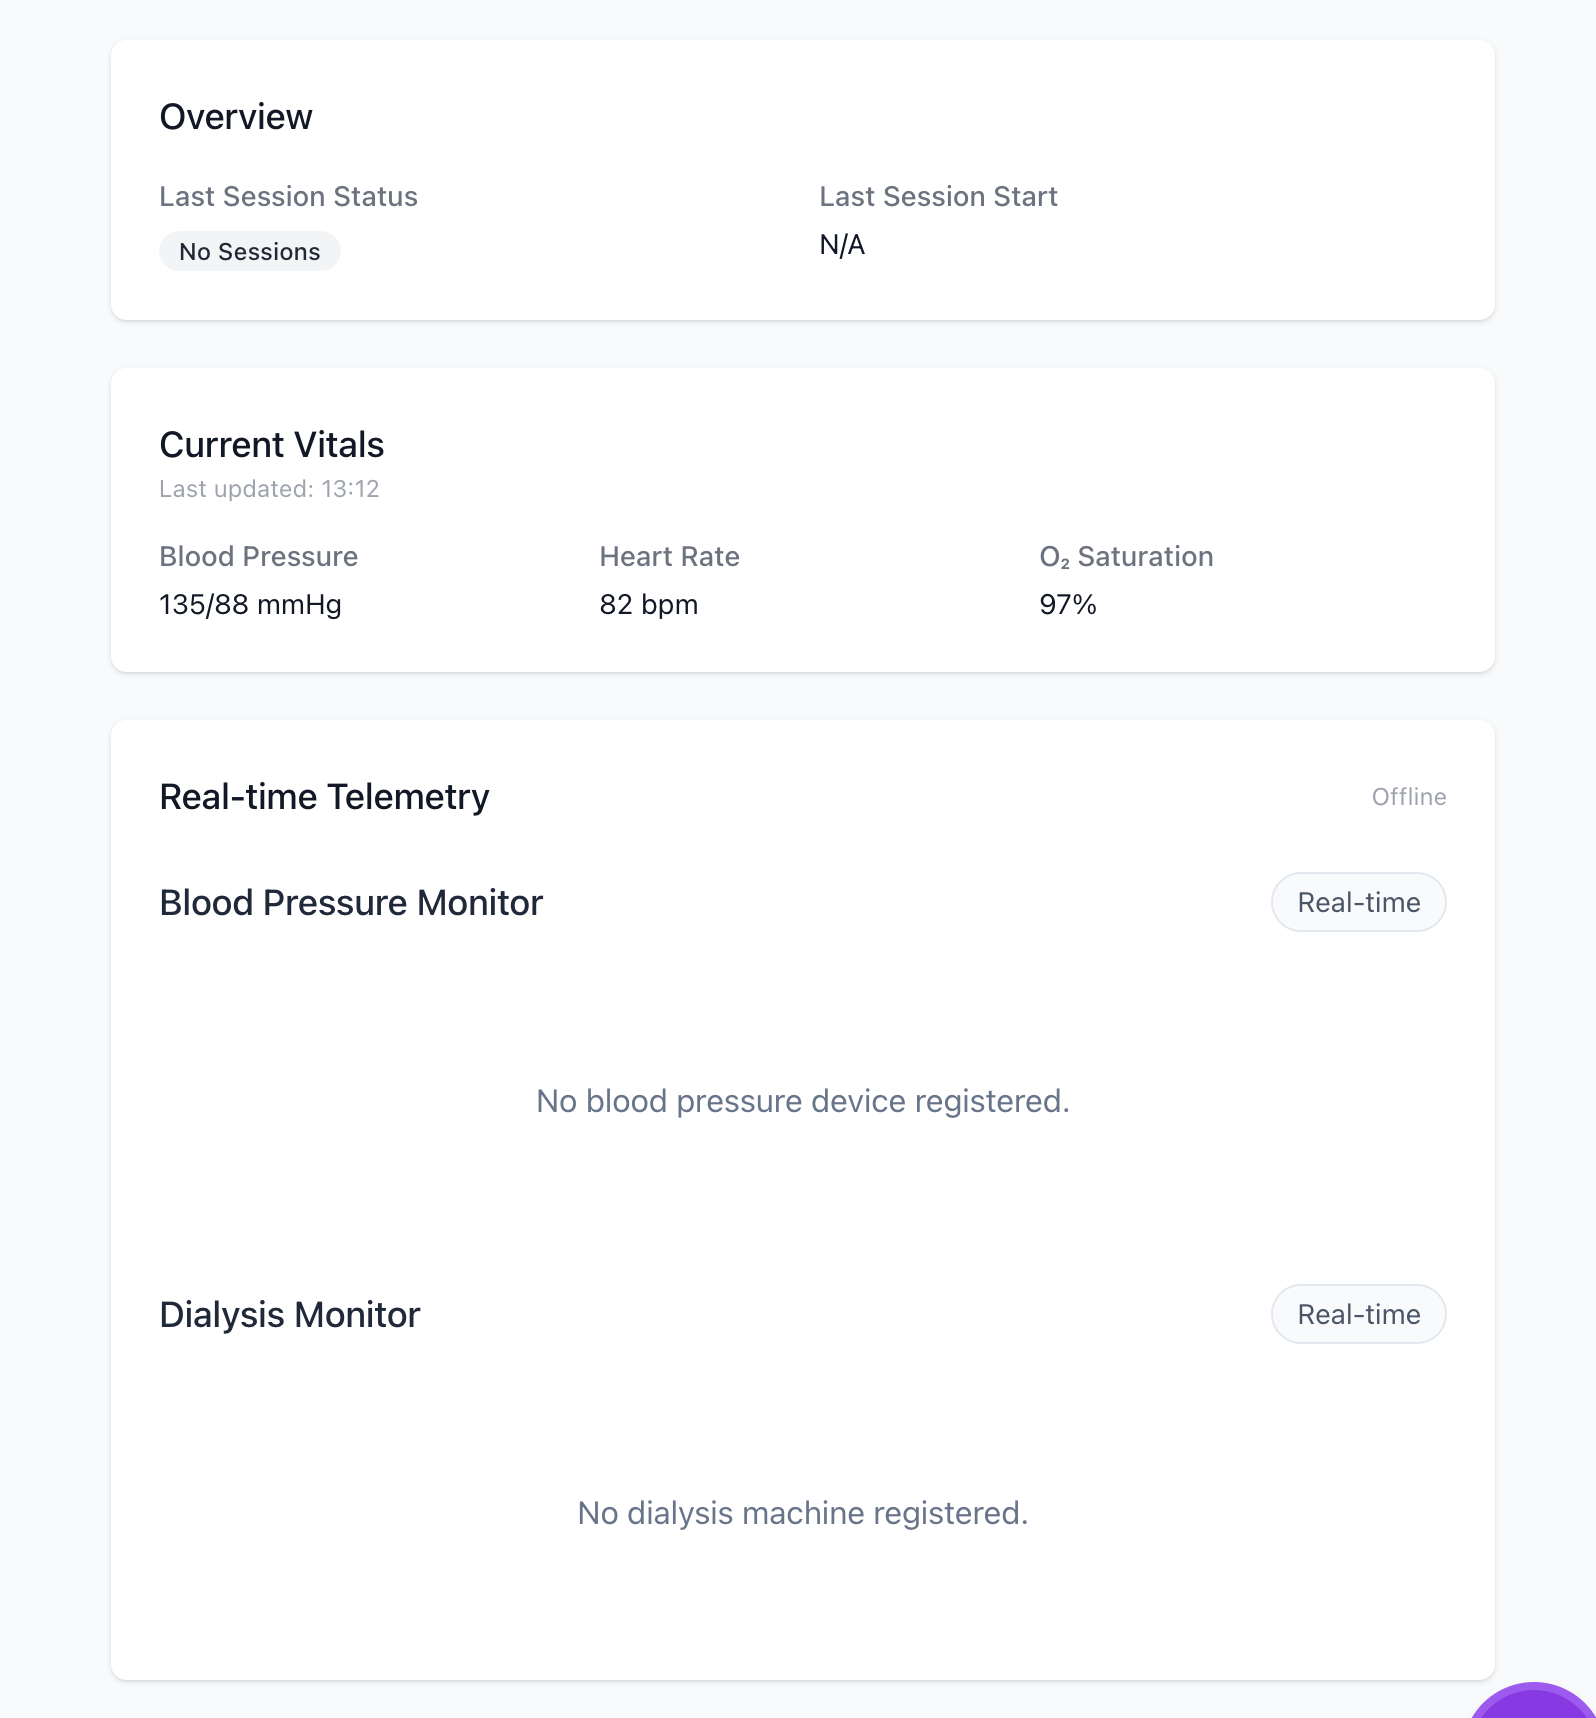The image size is (1596, 1718).
Task: Click Blood Pressure Monitor's Real-time badge
Action: coord(1358,902)
